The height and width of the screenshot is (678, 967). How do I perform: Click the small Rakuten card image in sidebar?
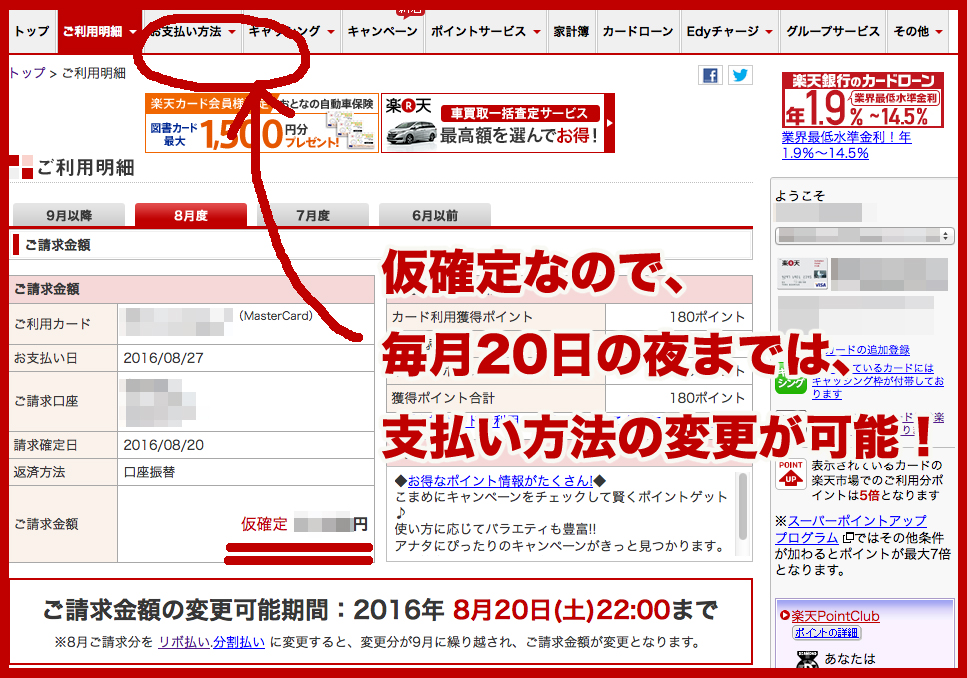point(802,275)
